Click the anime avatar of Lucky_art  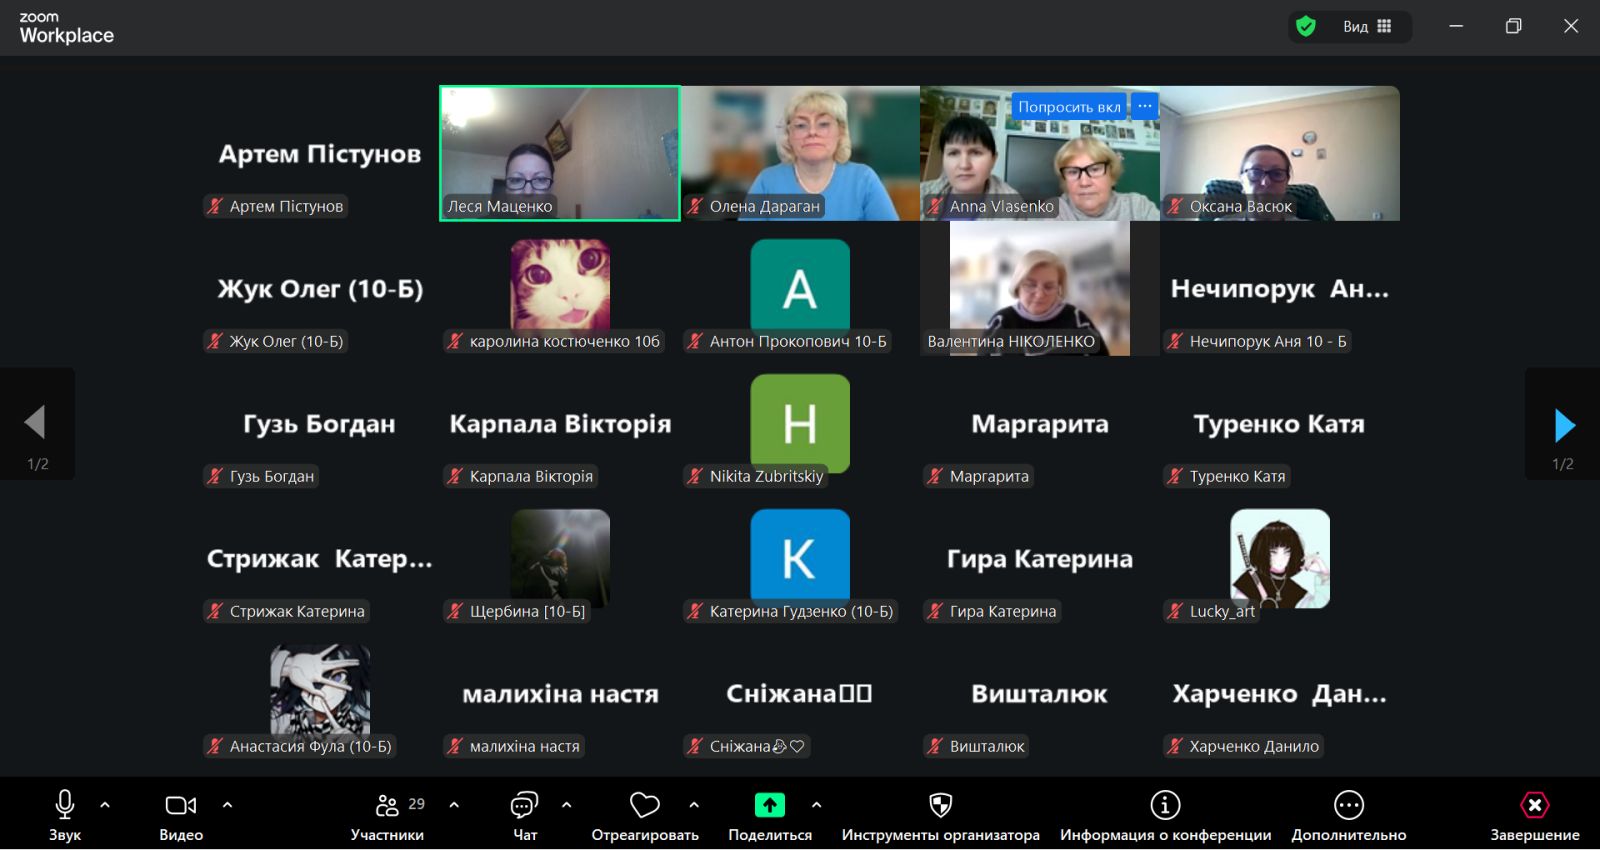pos(1280,558)
